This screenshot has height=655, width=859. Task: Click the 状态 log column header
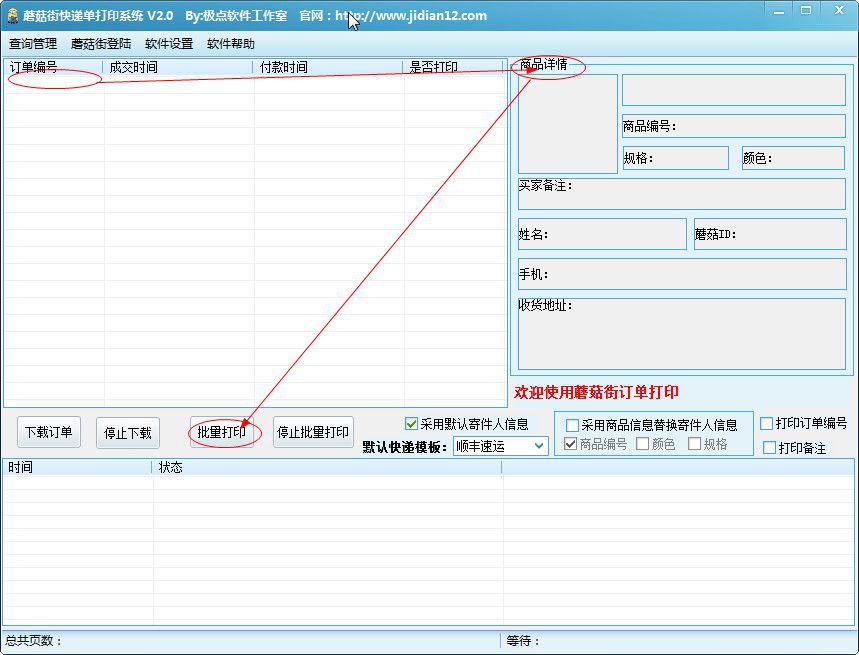coord(327,467)
